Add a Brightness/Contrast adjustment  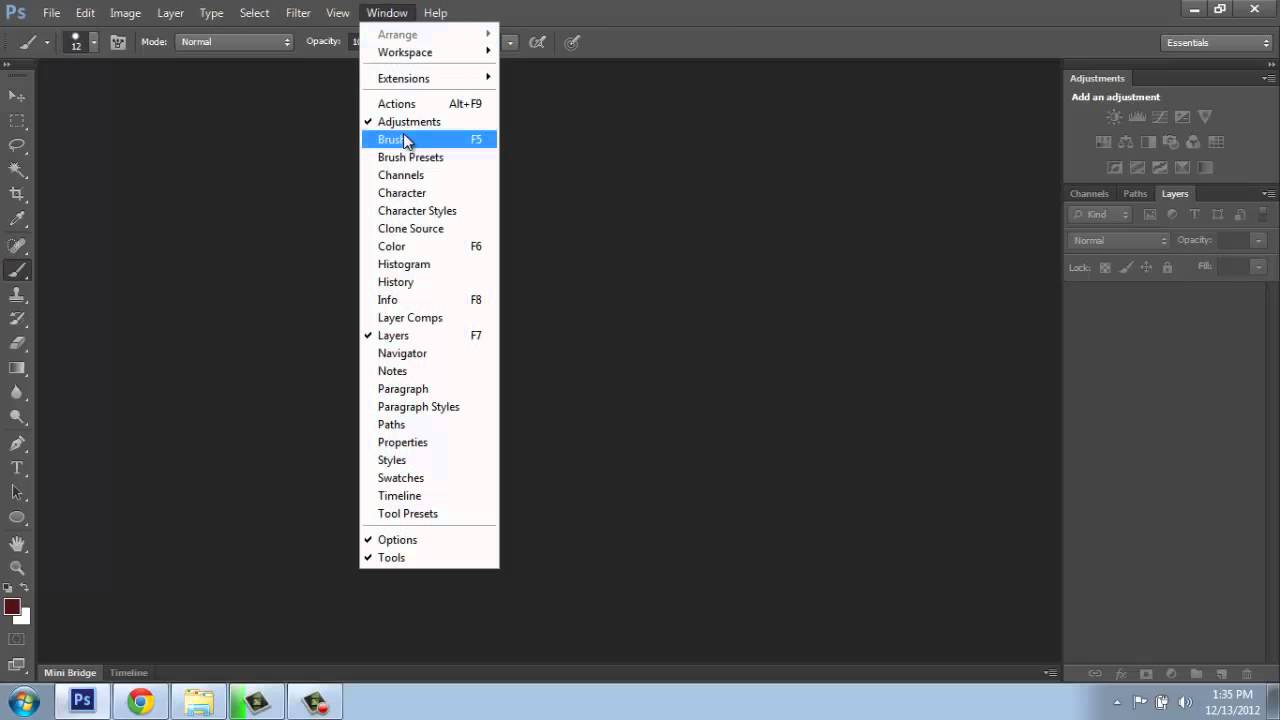pyautogui.click(x=1114, y=117)
